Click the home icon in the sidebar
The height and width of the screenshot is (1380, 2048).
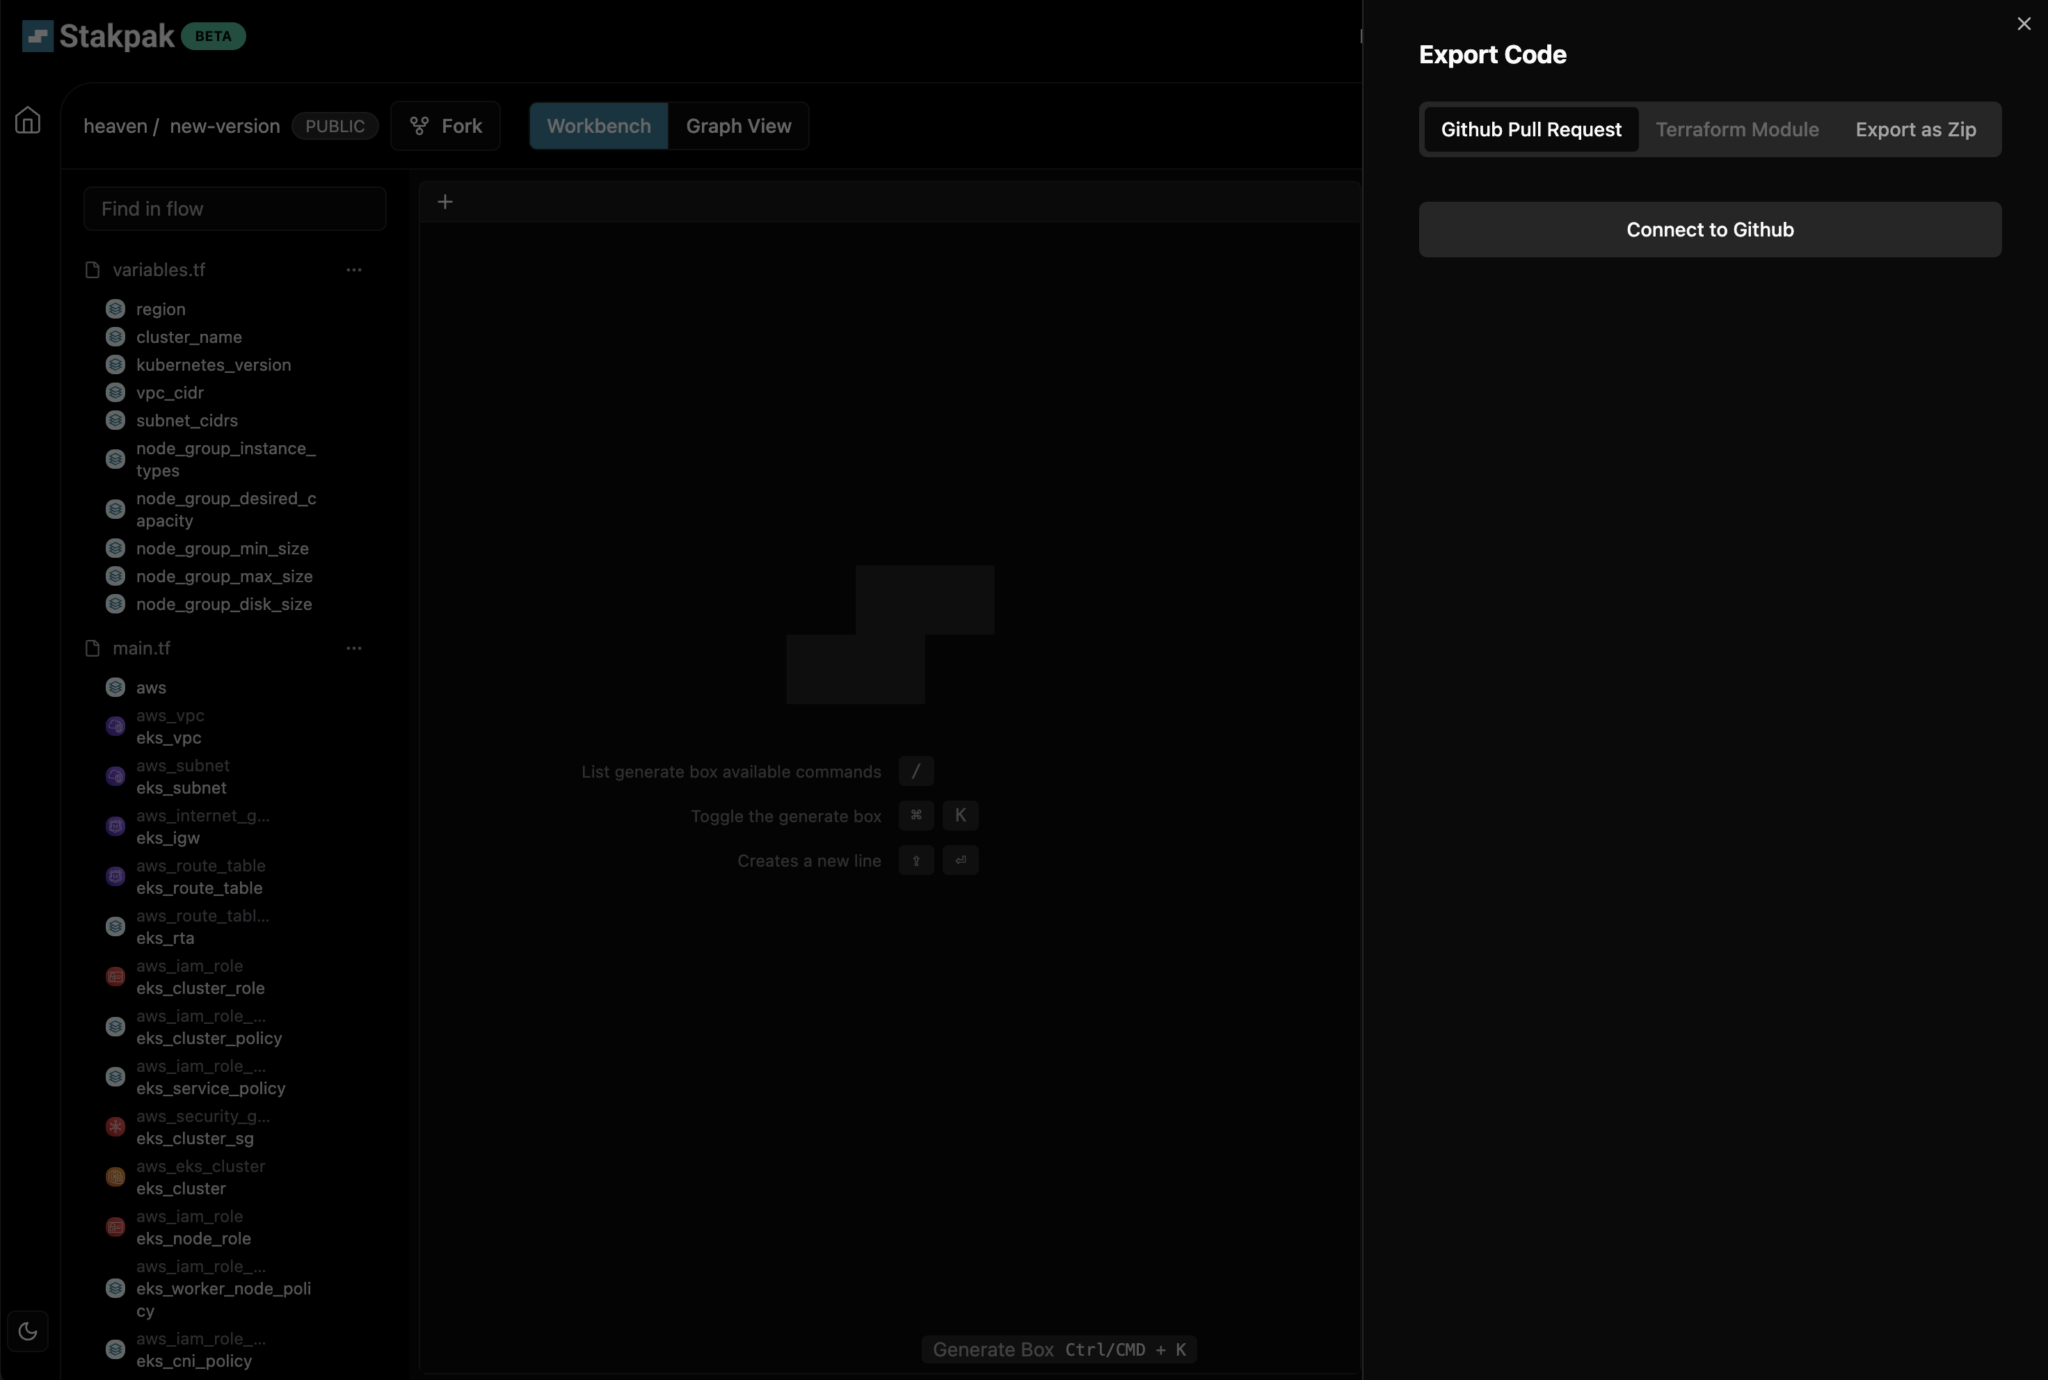coord(28,121)
